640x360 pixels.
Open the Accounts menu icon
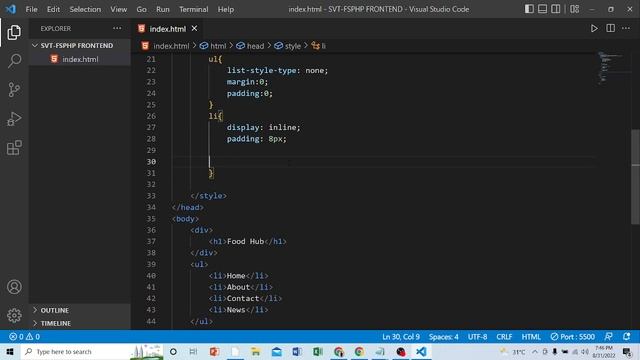[14, 287]
